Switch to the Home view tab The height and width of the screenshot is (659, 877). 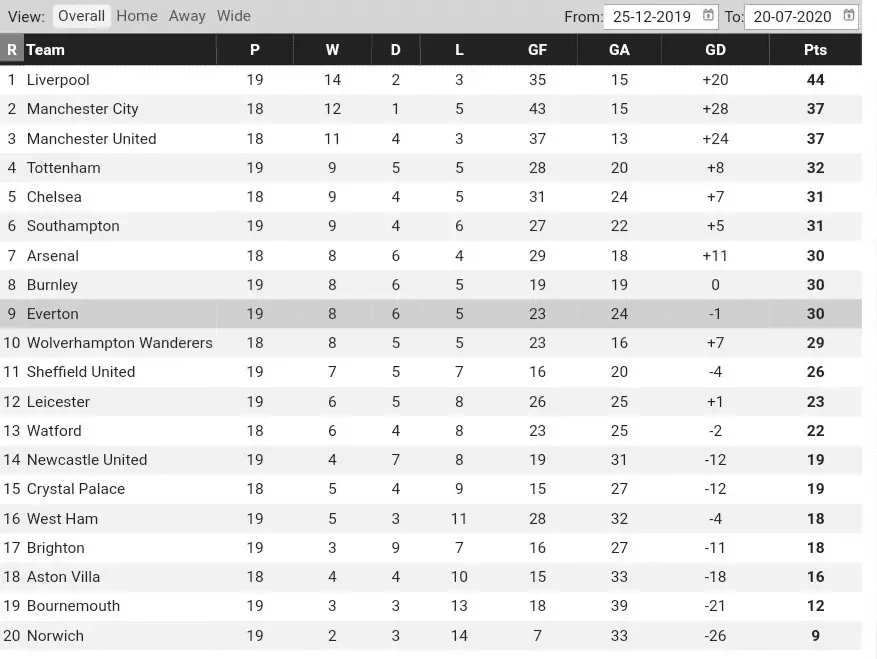pyautogui.click(x=137, y=16)
